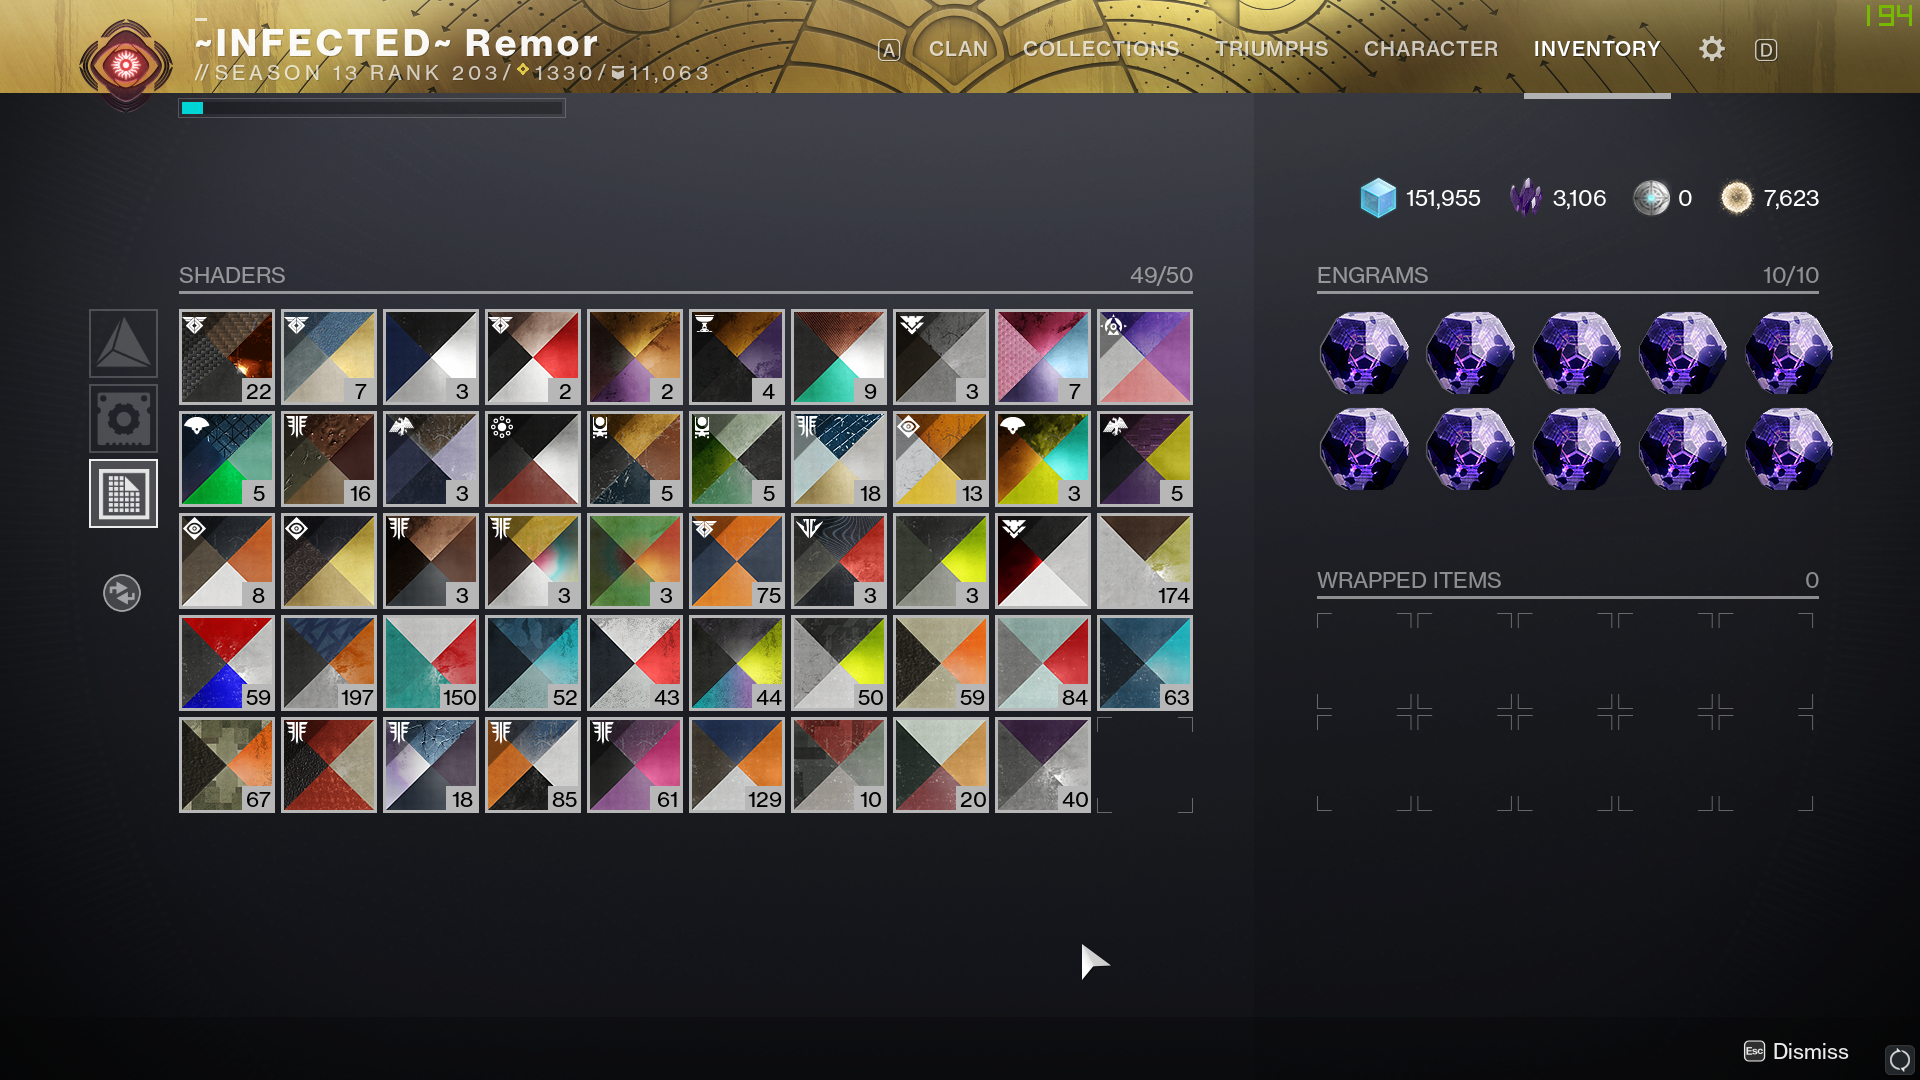Viewport: 1920px width, 1080px height.
Task: Click the ENGRAMS section heading
Action: pos(1372,275)
